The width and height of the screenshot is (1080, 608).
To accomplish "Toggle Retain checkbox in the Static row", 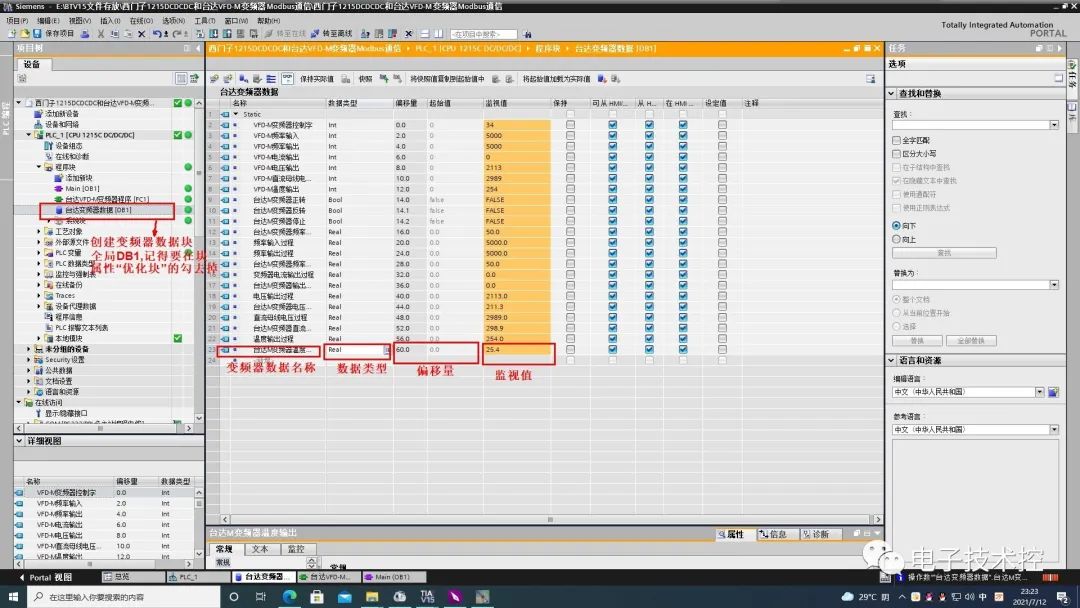I will click(x=570, y=114).
